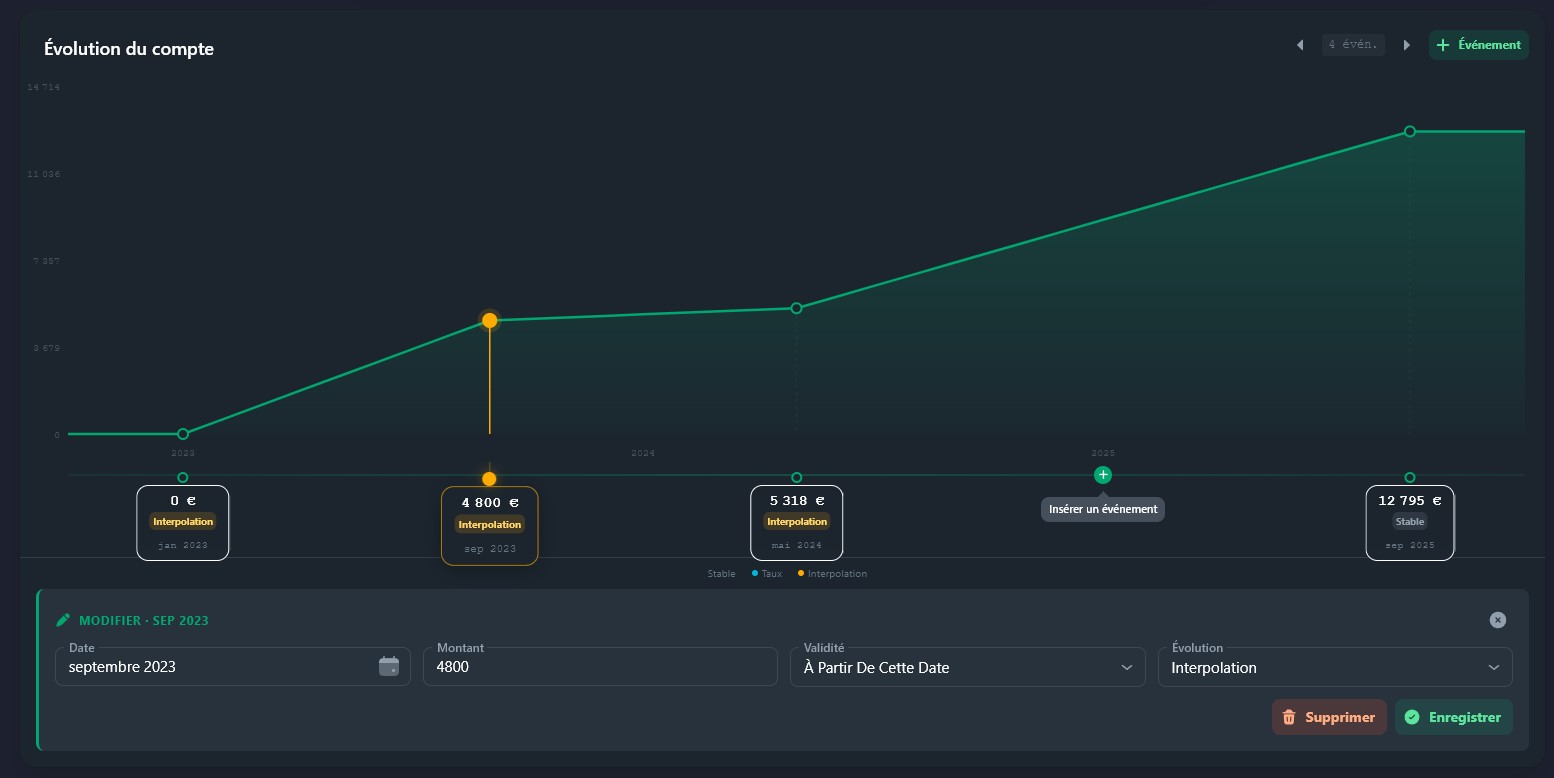
Task: Add a new Événement
Action: point(1478,45)
